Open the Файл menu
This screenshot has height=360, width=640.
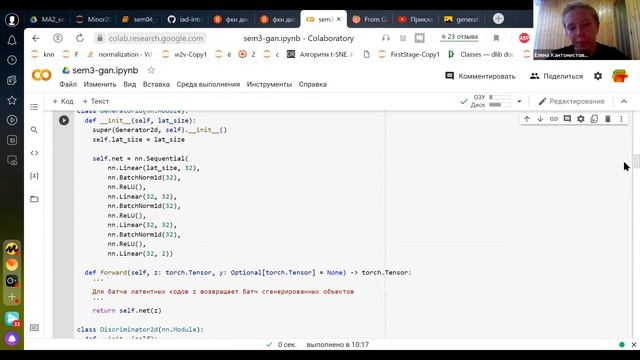pyautogui.click(x=68, y=84)
